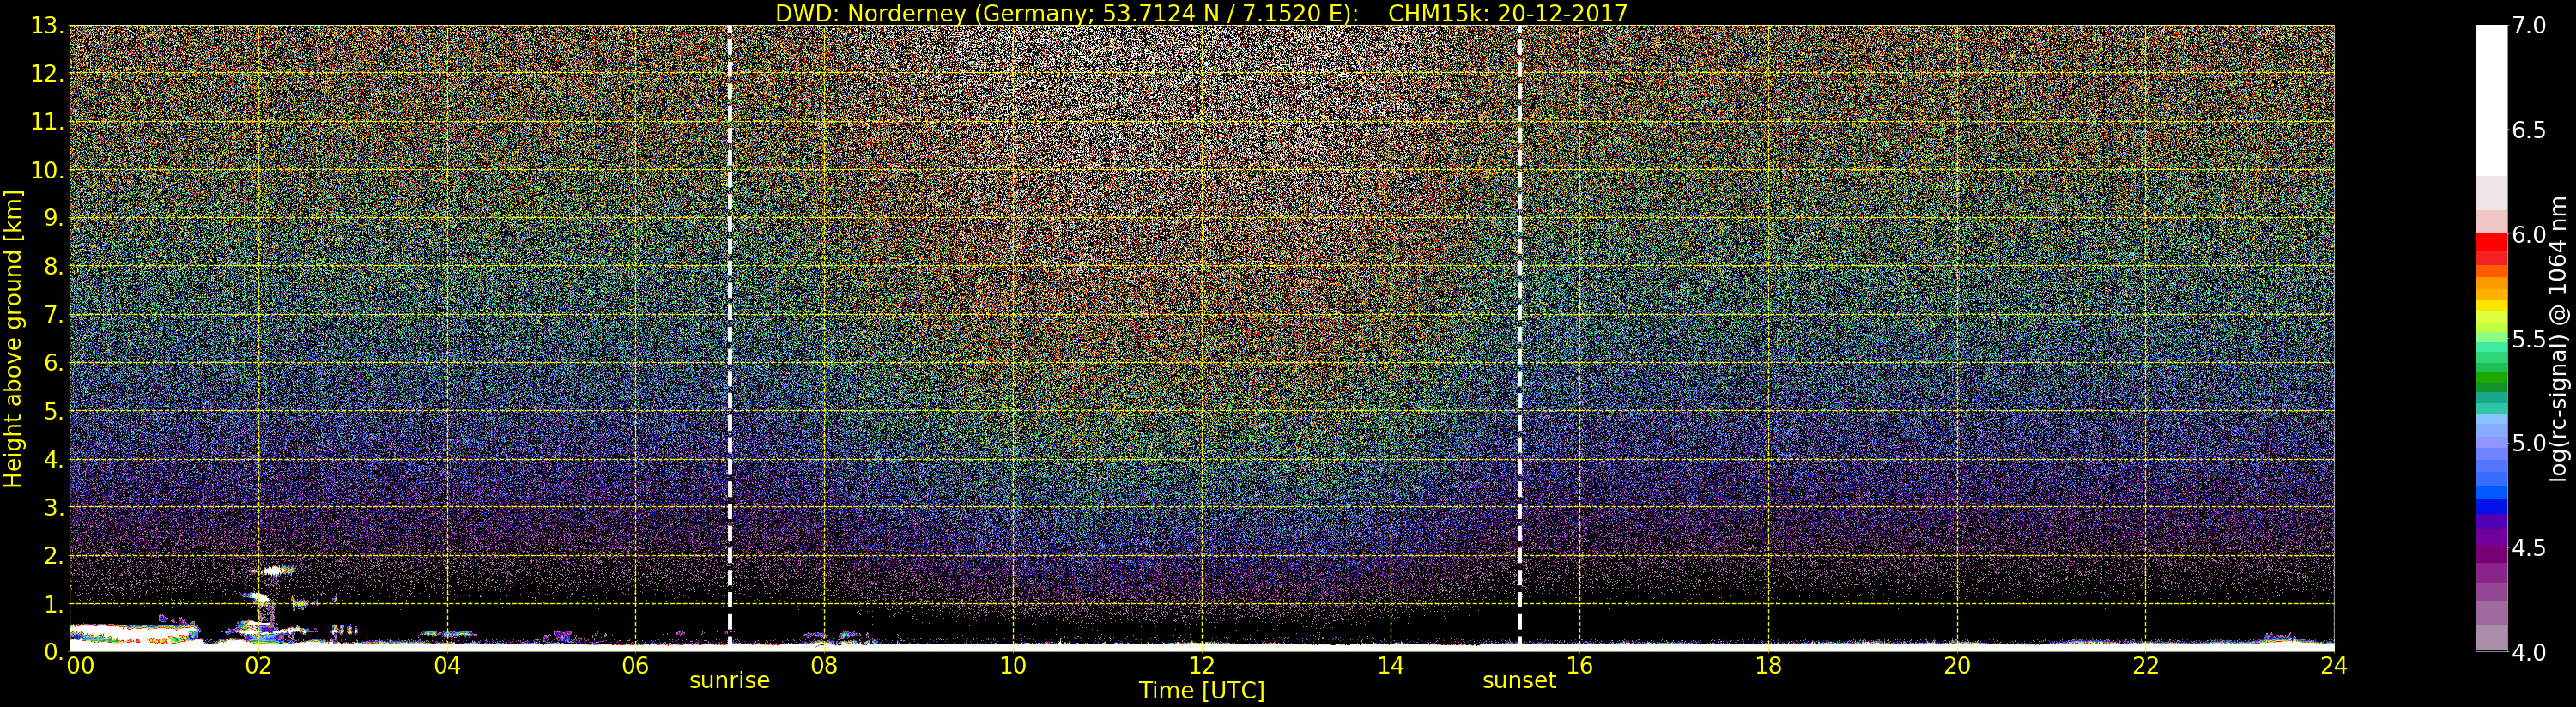
Task: Click the '5.' height tick label
Action: click(x=54, y=411)
